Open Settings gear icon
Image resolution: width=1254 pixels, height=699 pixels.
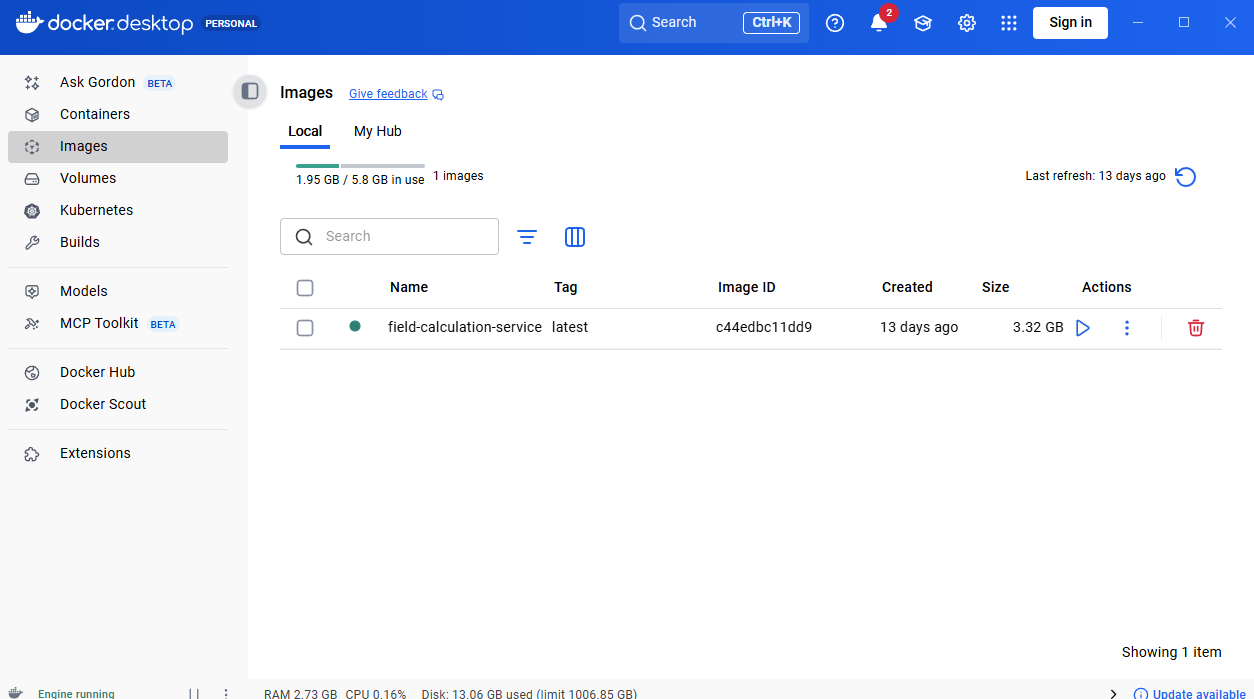coord(967,23)
